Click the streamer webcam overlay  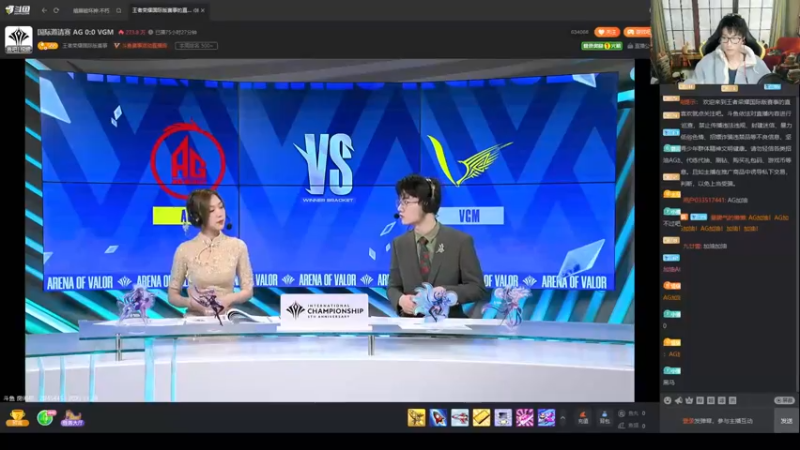[725, 42]
